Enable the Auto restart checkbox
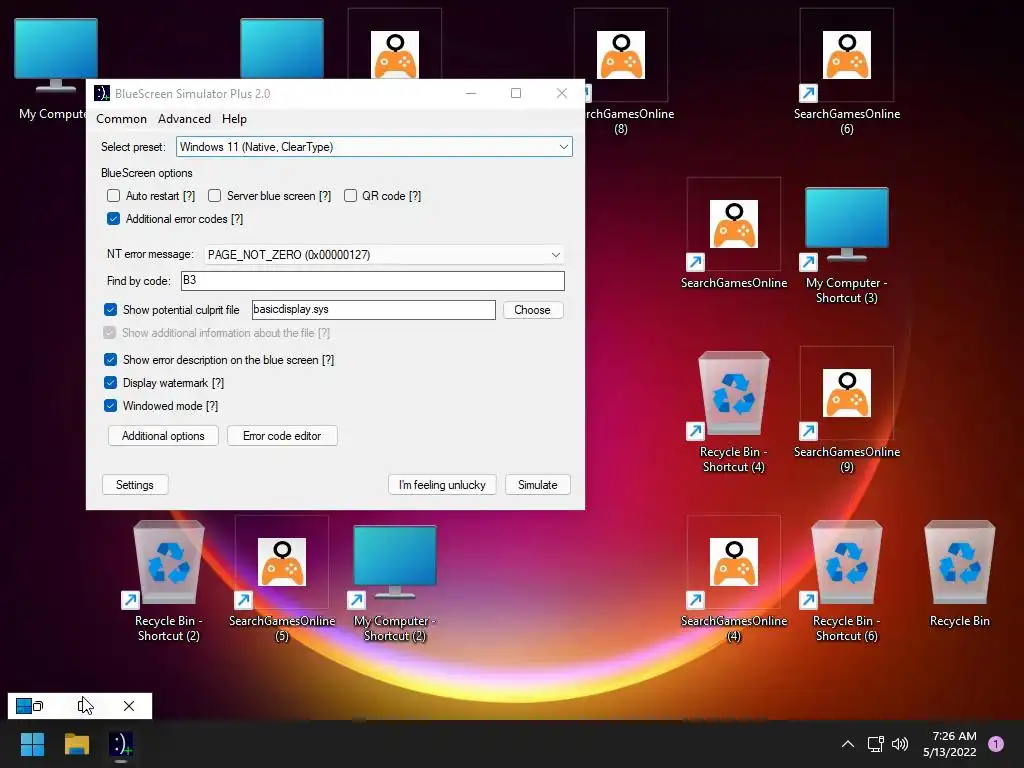This screenshot has width=1024, height=768. pos(114,196)
